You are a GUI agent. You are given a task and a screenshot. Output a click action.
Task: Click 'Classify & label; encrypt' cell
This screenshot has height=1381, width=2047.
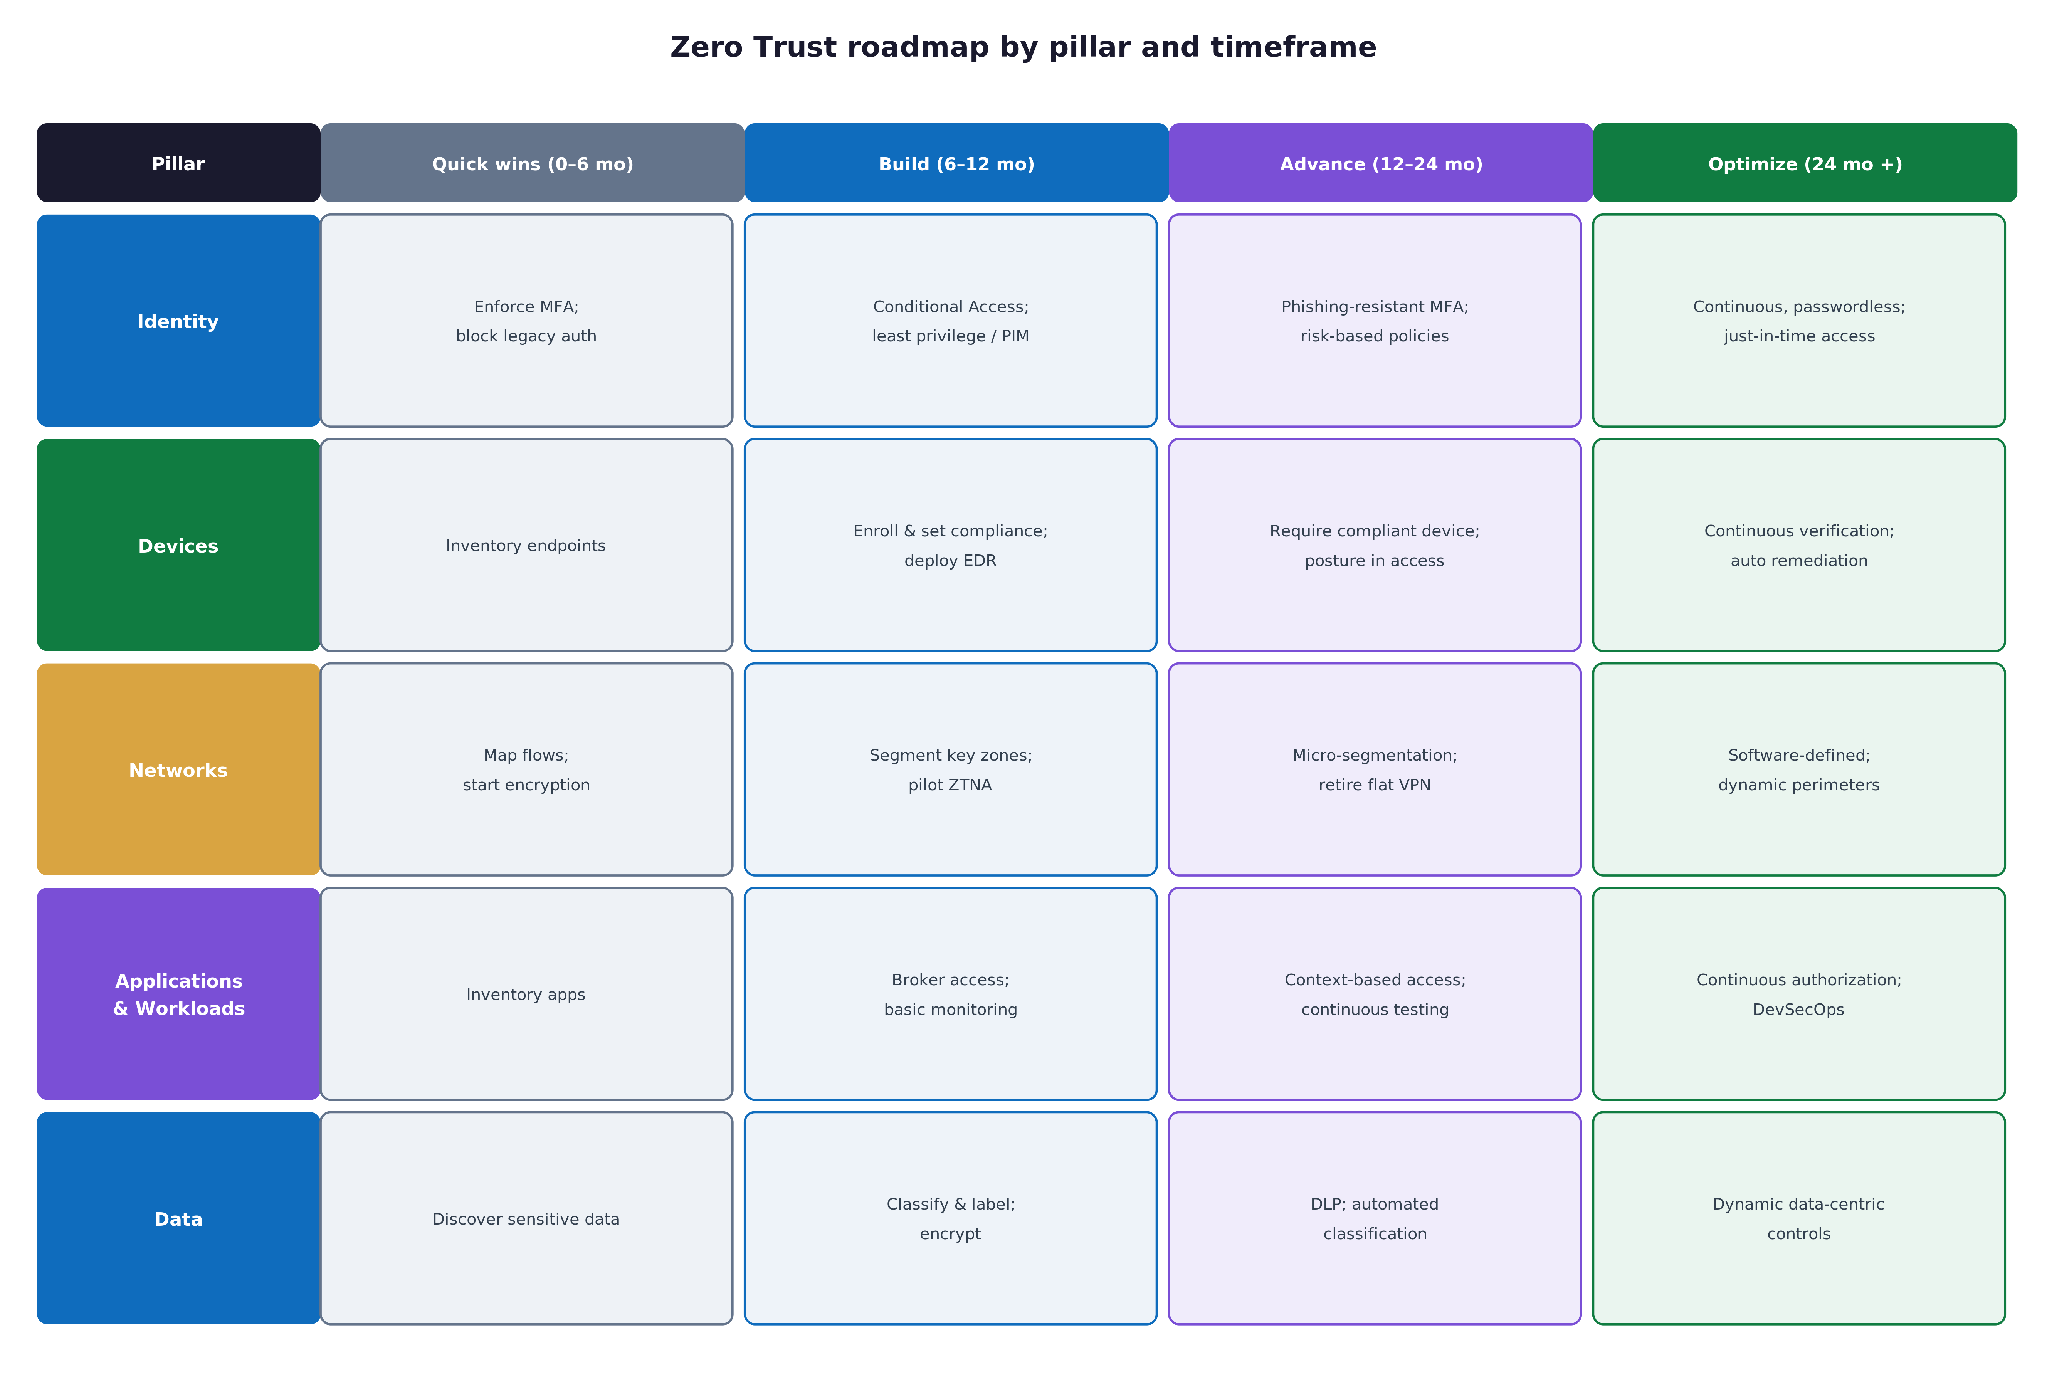(x=950, y=1219)
